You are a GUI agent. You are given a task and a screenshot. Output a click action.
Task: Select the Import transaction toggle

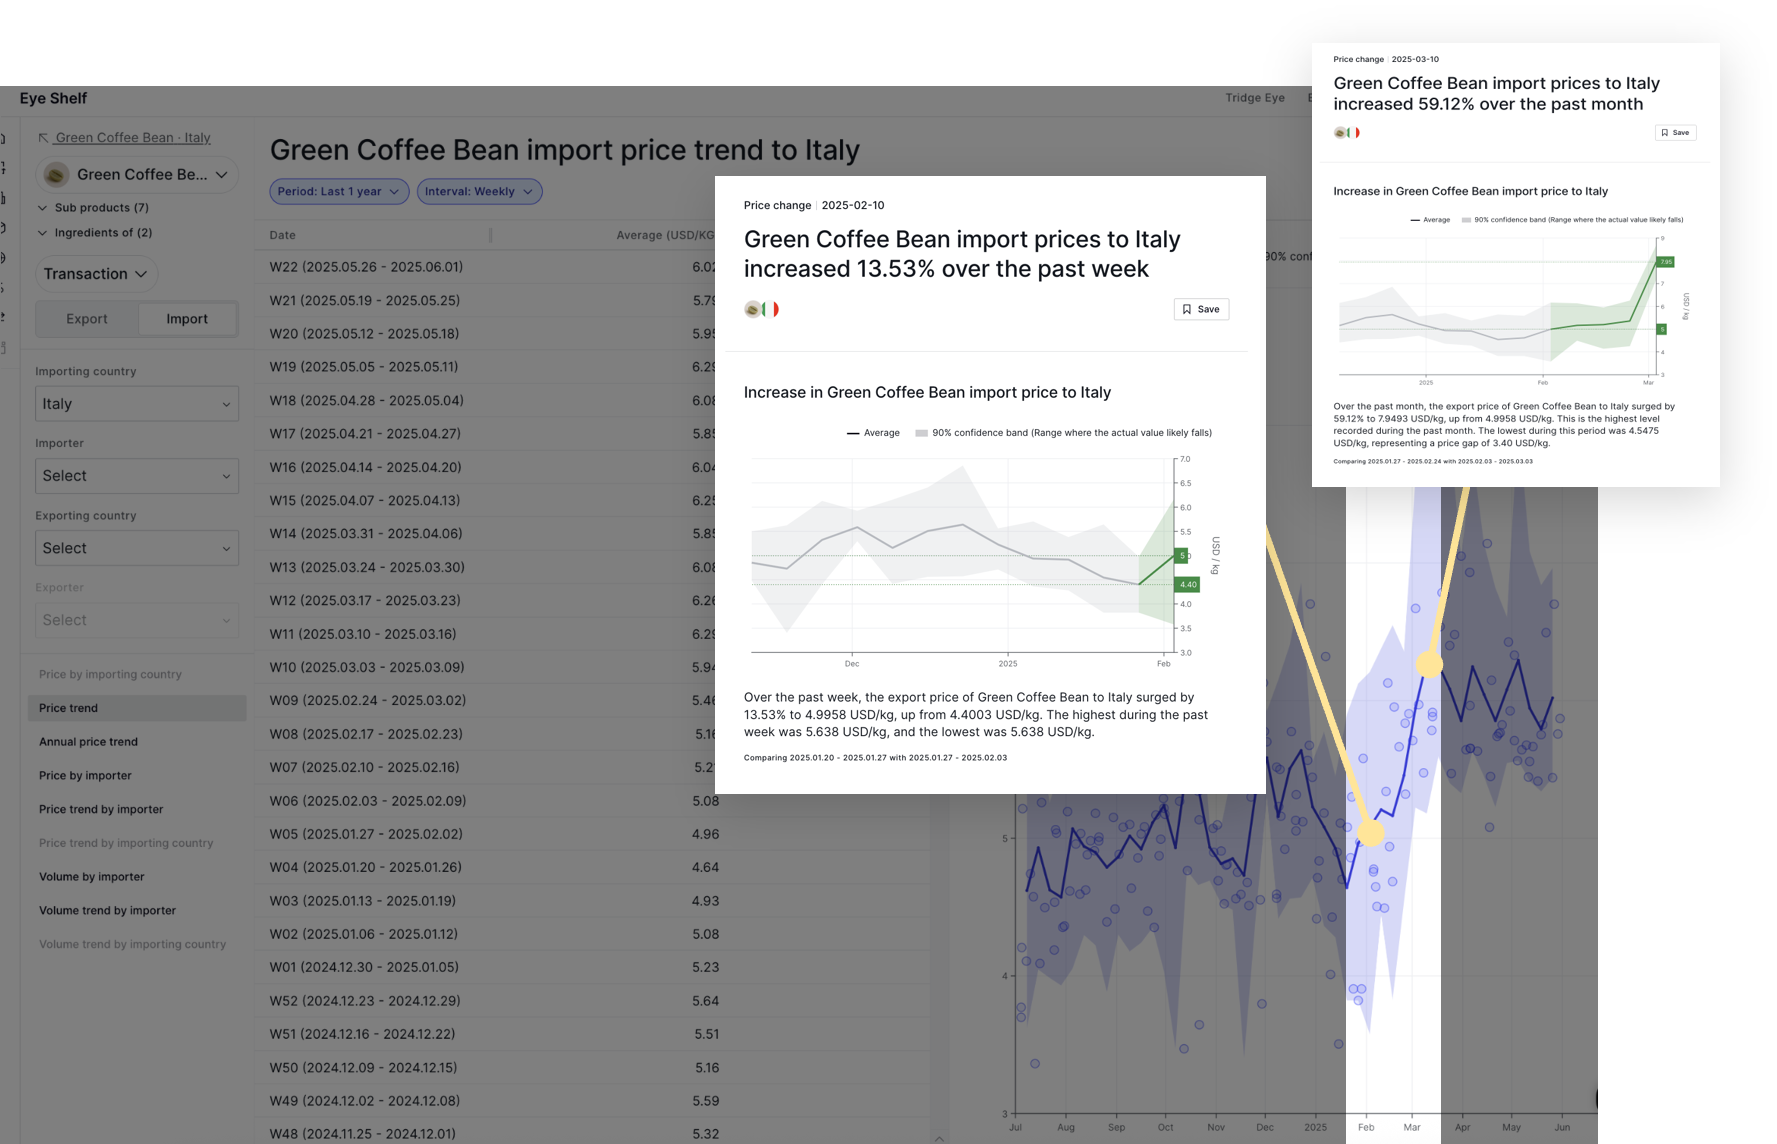point(187,319)
